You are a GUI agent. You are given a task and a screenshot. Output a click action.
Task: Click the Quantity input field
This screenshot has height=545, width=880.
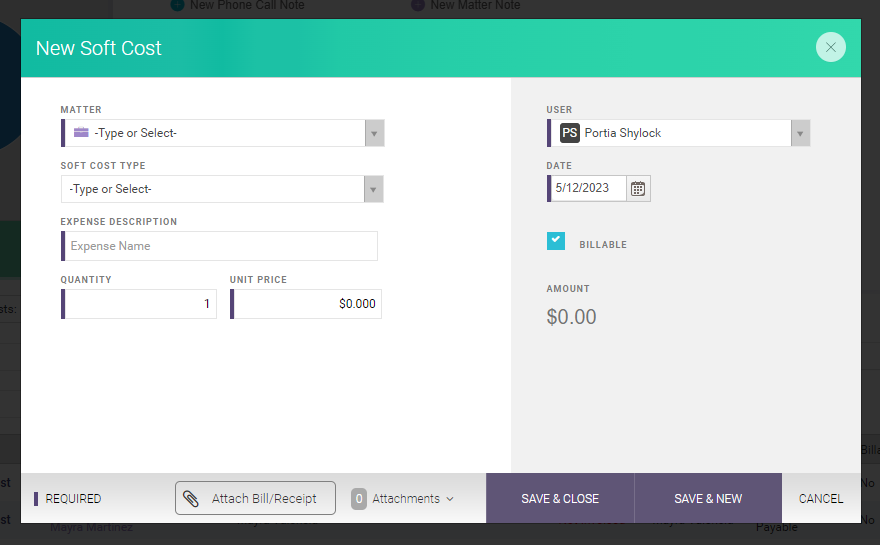click(140, 304)
